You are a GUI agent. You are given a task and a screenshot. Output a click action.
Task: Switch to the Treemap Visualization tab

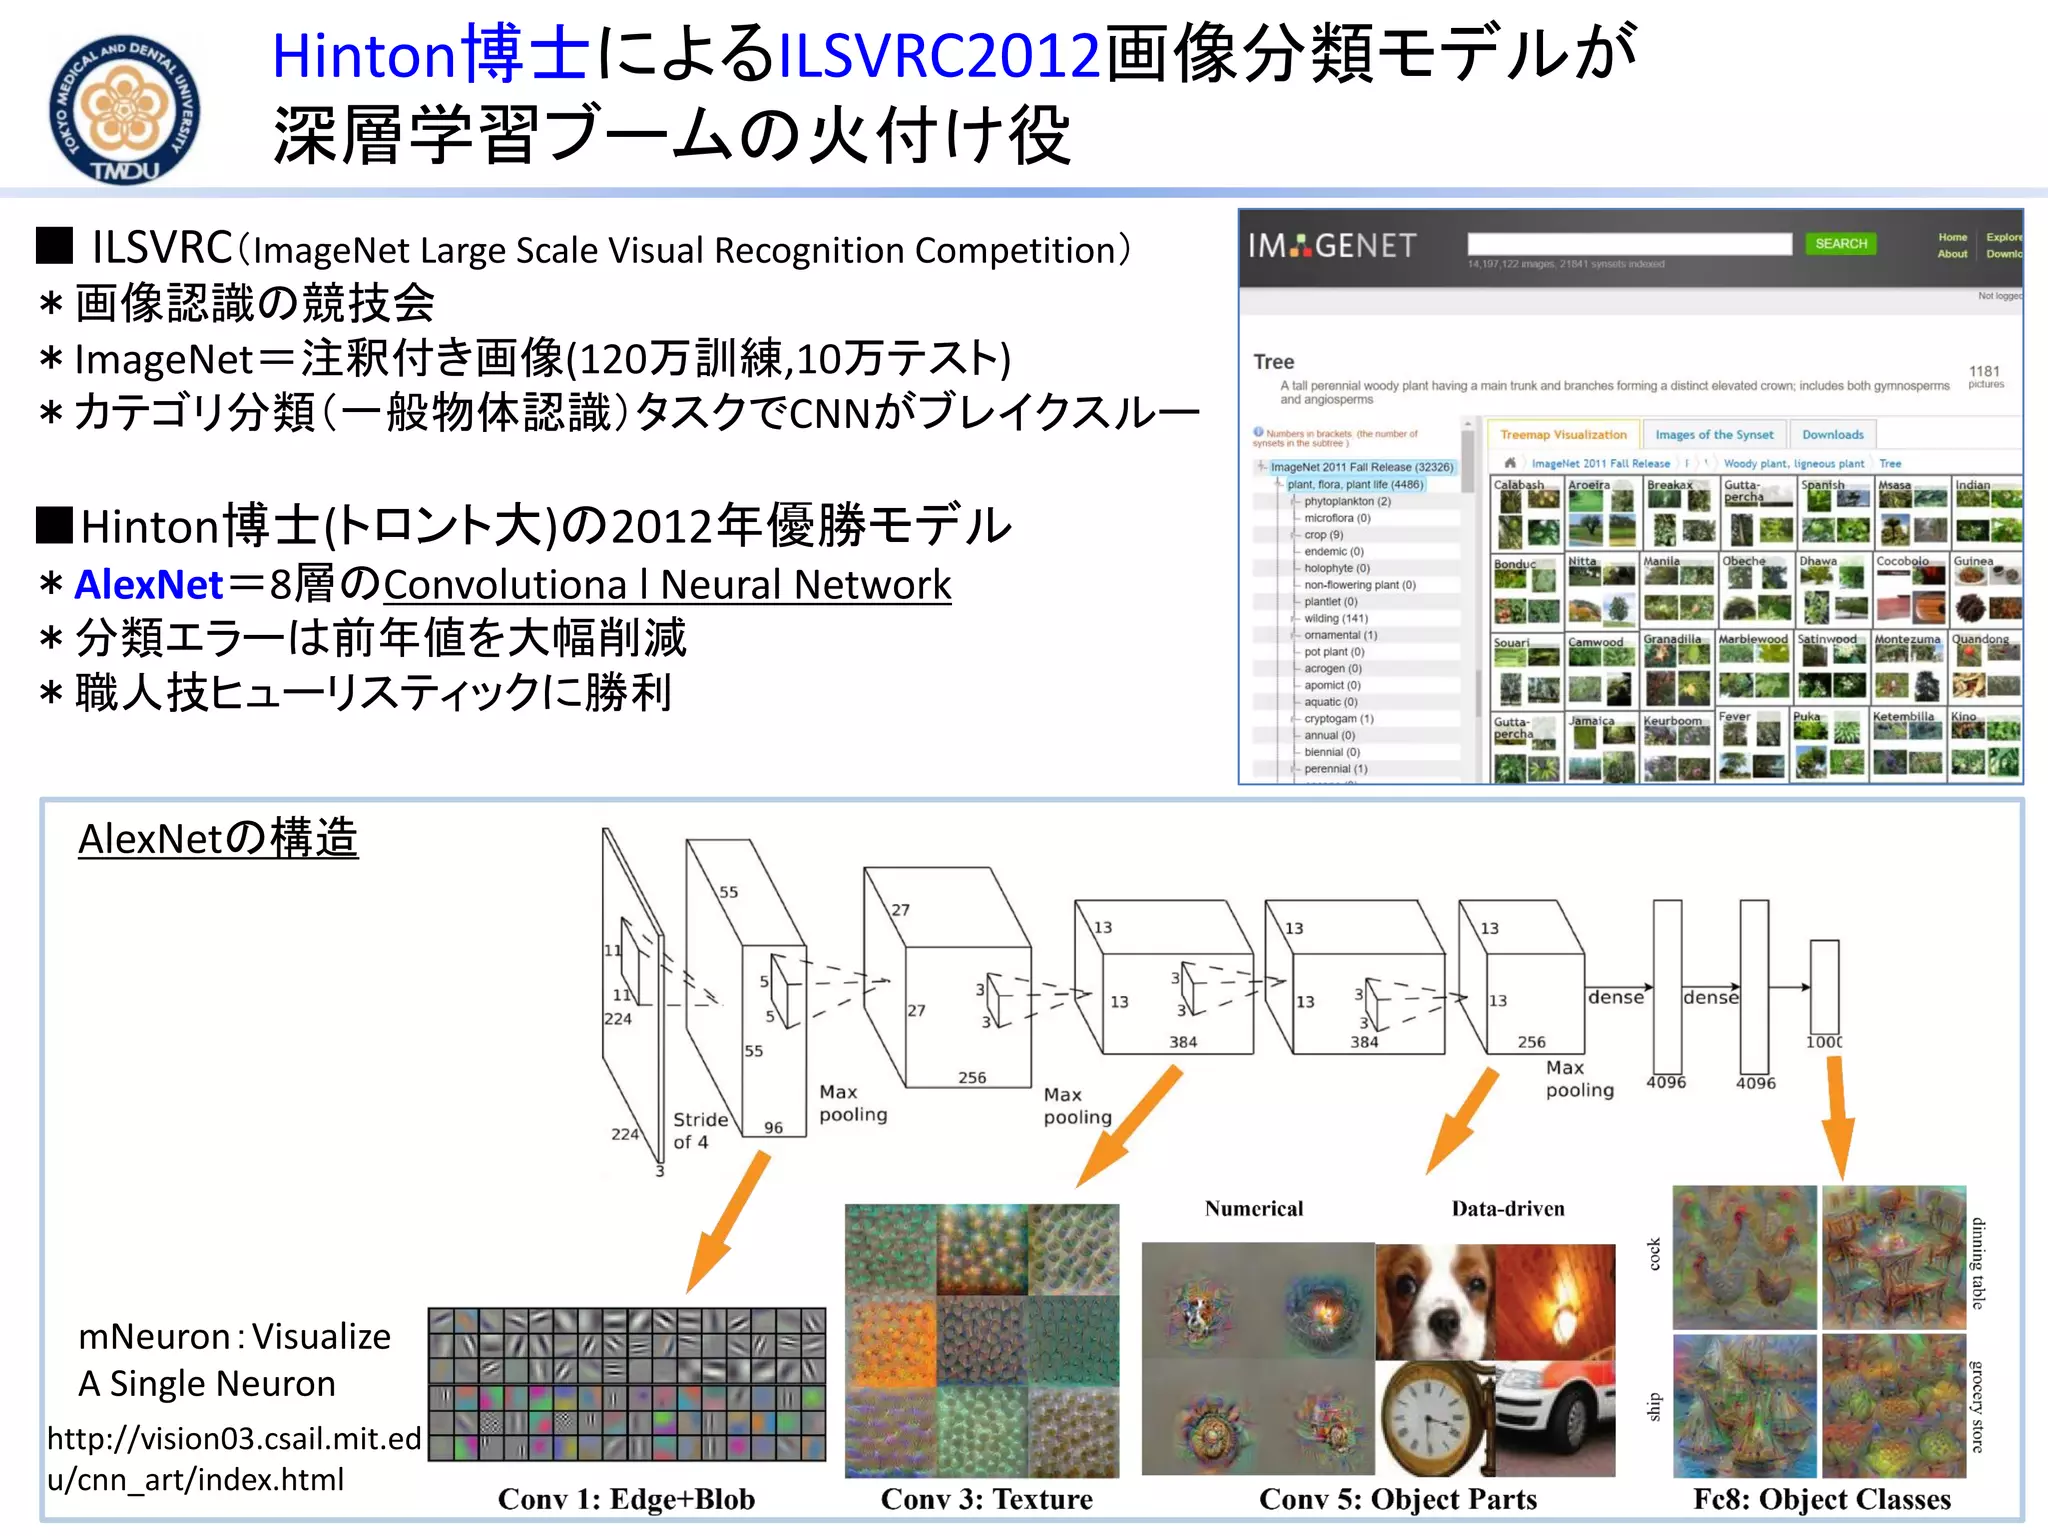pos(1563,434)
